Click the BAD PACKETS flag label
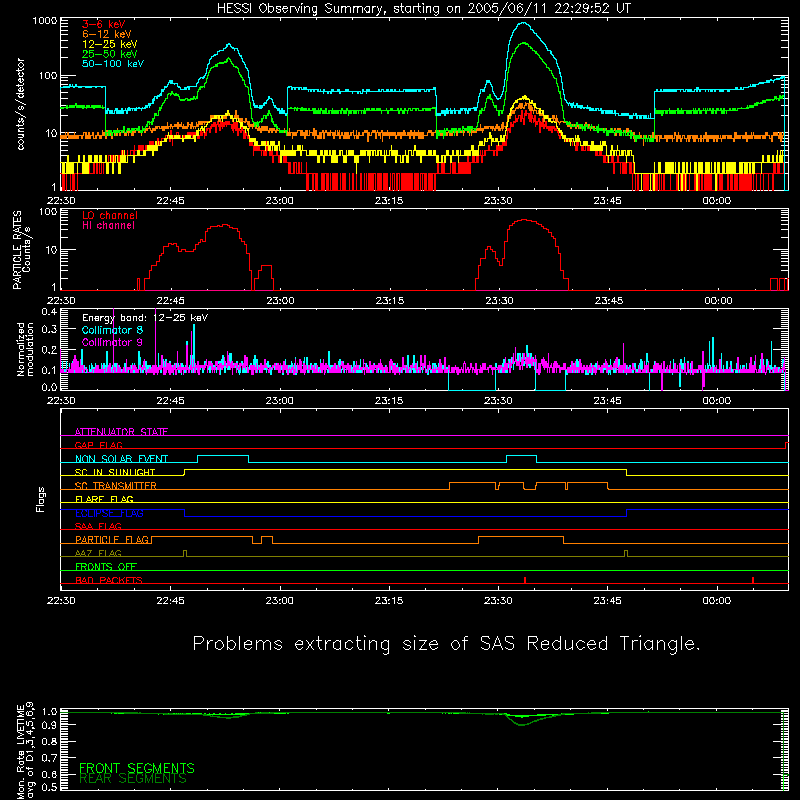This screenshot has height=800, width=800. click(109, 580)
